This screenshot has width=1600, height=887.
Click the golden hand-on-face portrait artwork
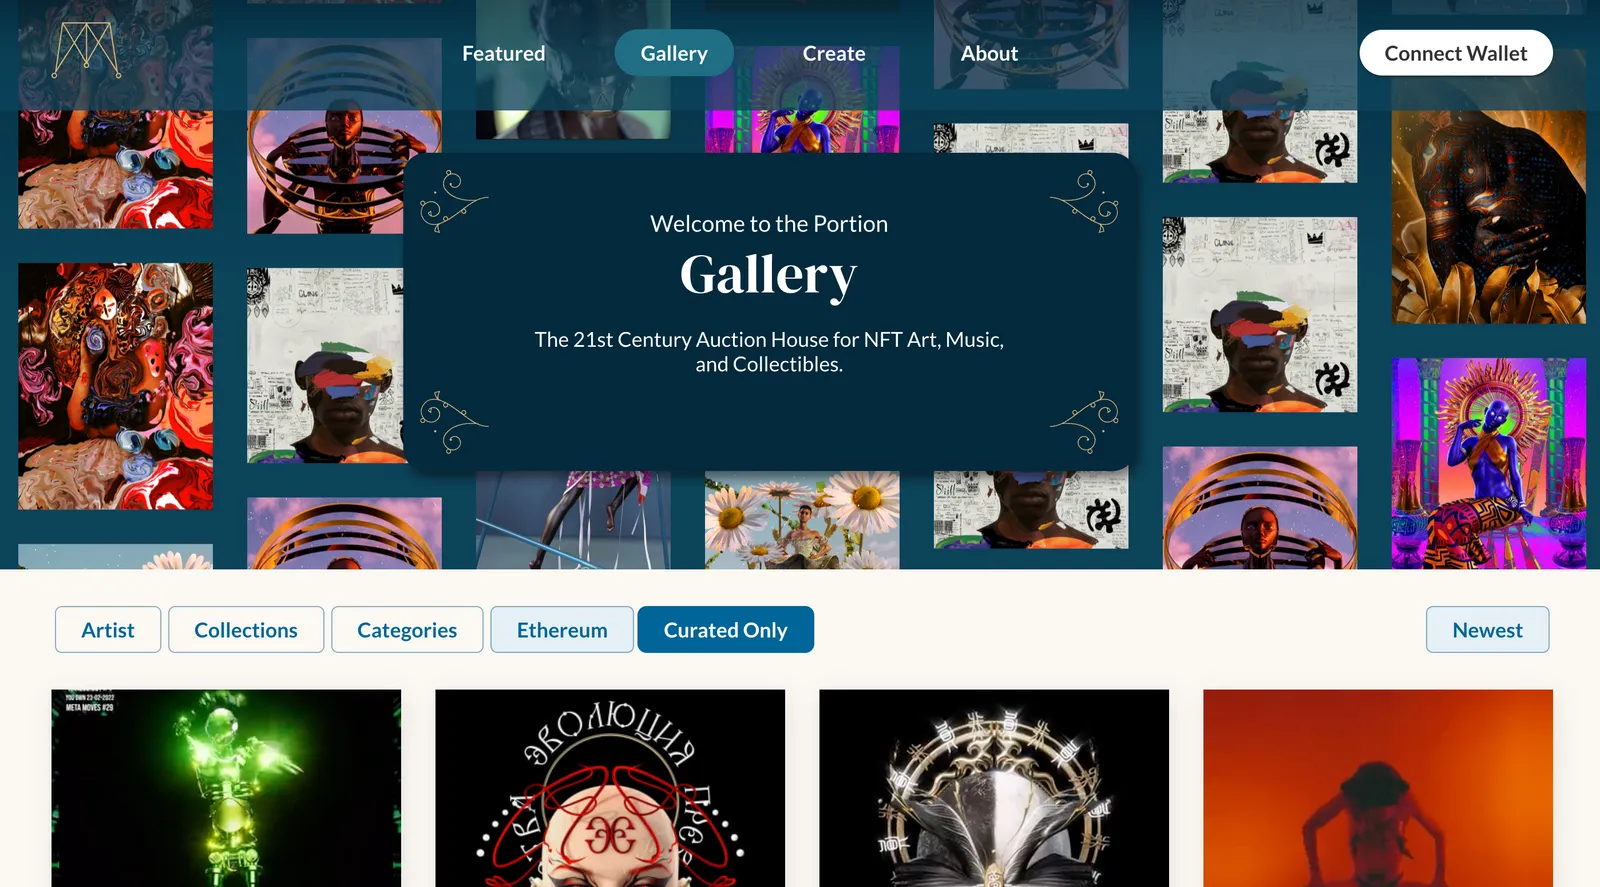coord(1489,217)
